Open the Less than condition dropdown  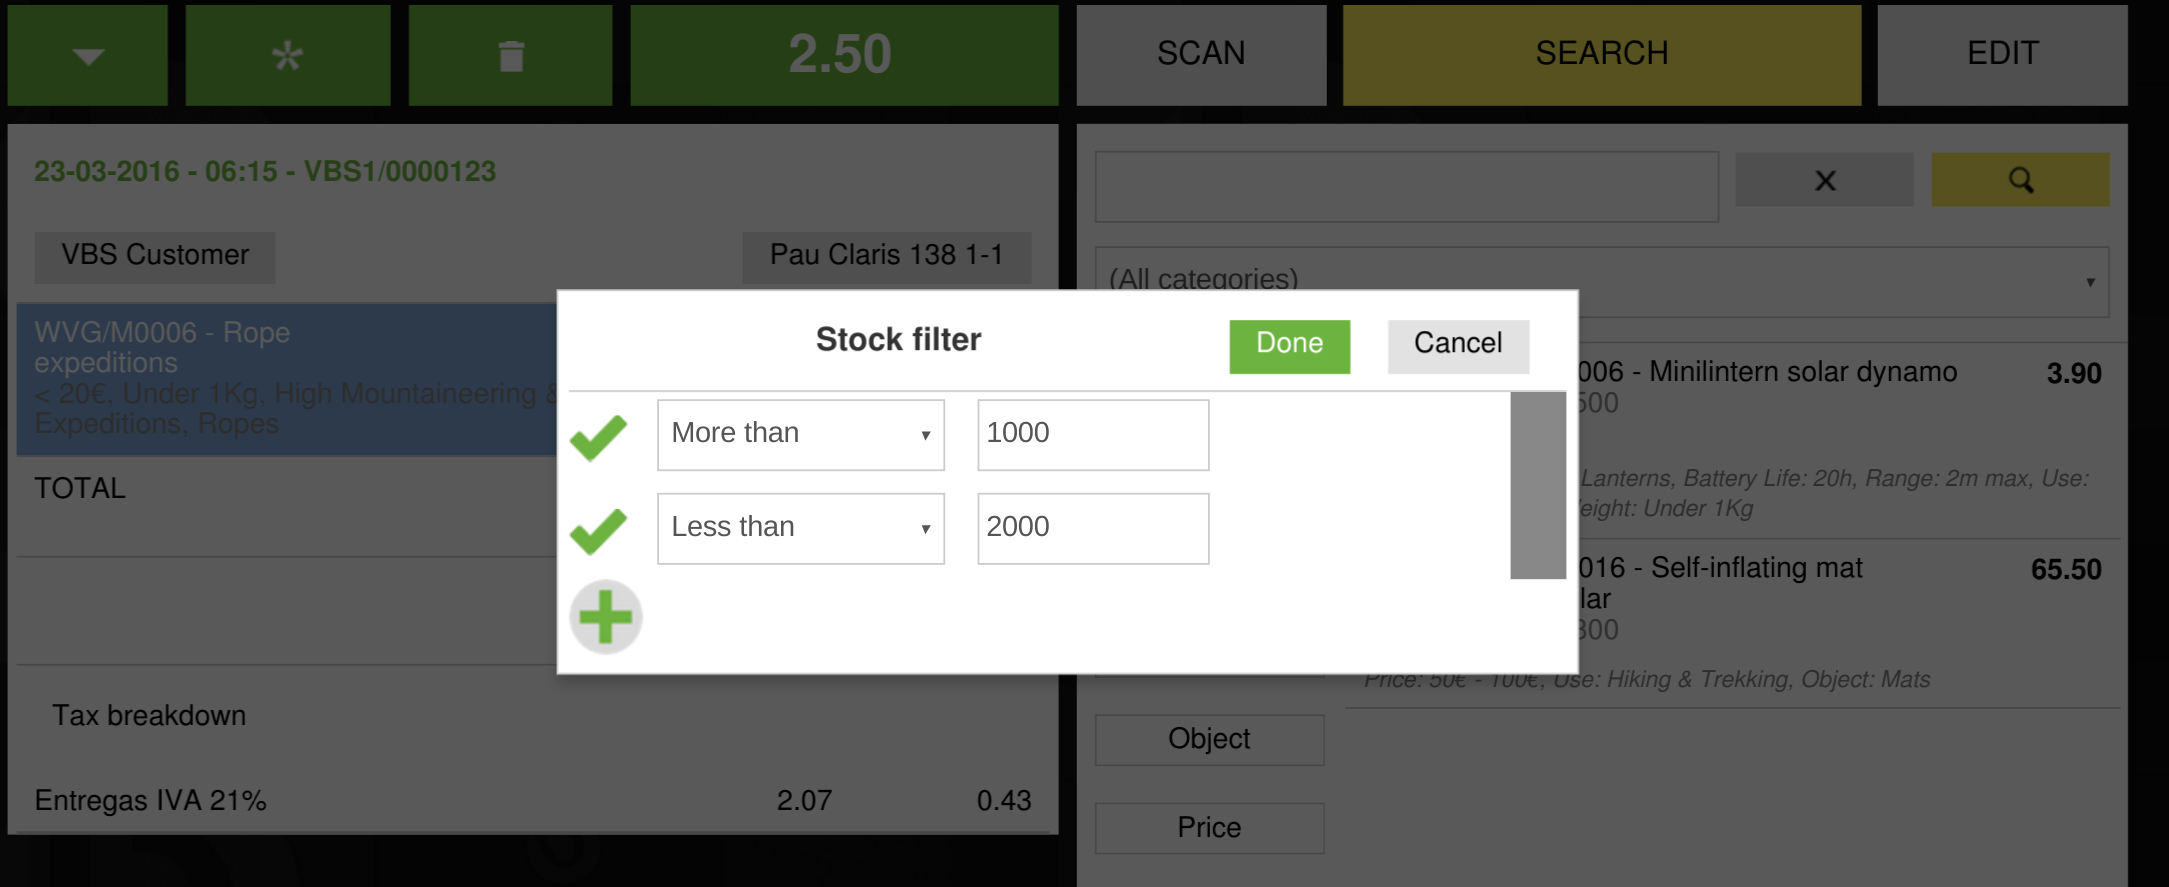(800, 528)
